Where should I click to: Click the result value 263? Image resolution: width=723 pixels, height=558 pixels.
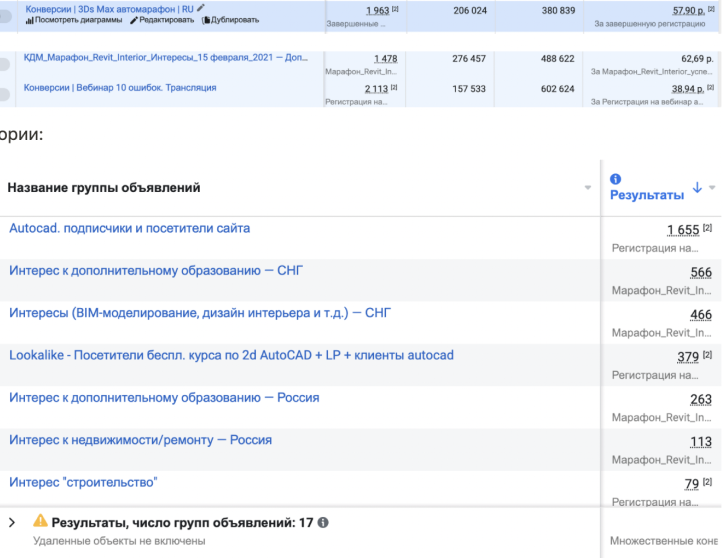click(x=701, y=399)
